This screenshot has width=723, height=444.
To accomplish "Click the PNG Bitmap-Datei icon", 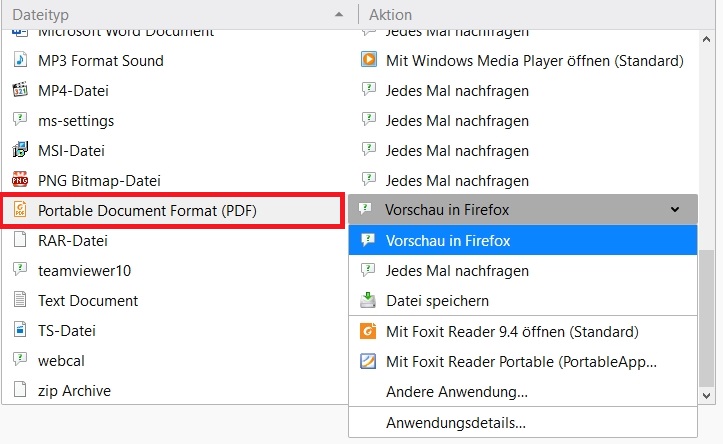I will (x=20, y=180).
